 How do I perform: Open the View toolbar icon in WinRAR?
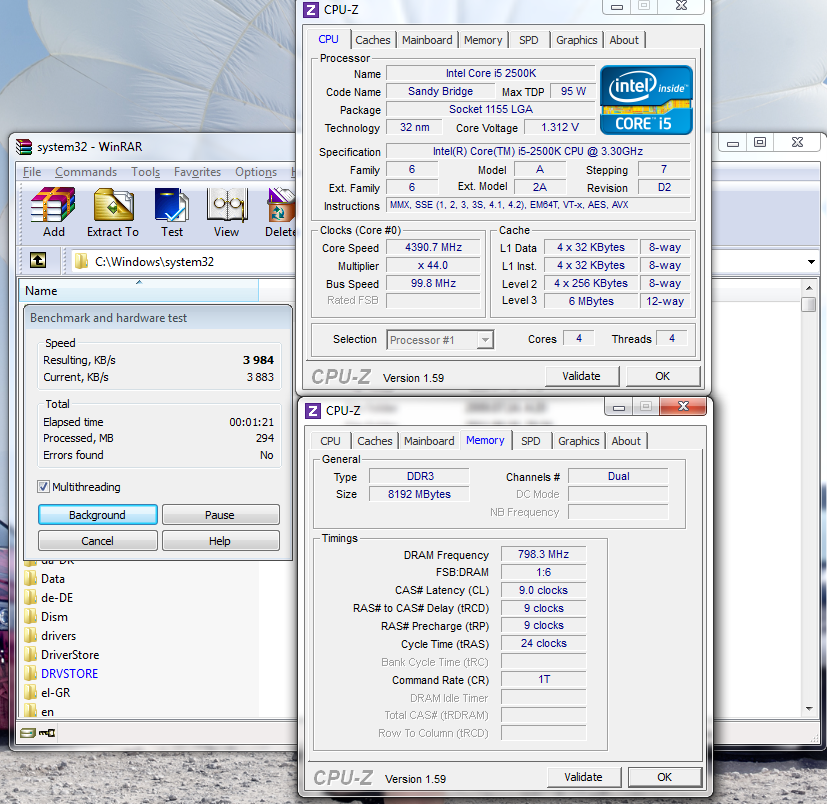(x=226, y=212)
